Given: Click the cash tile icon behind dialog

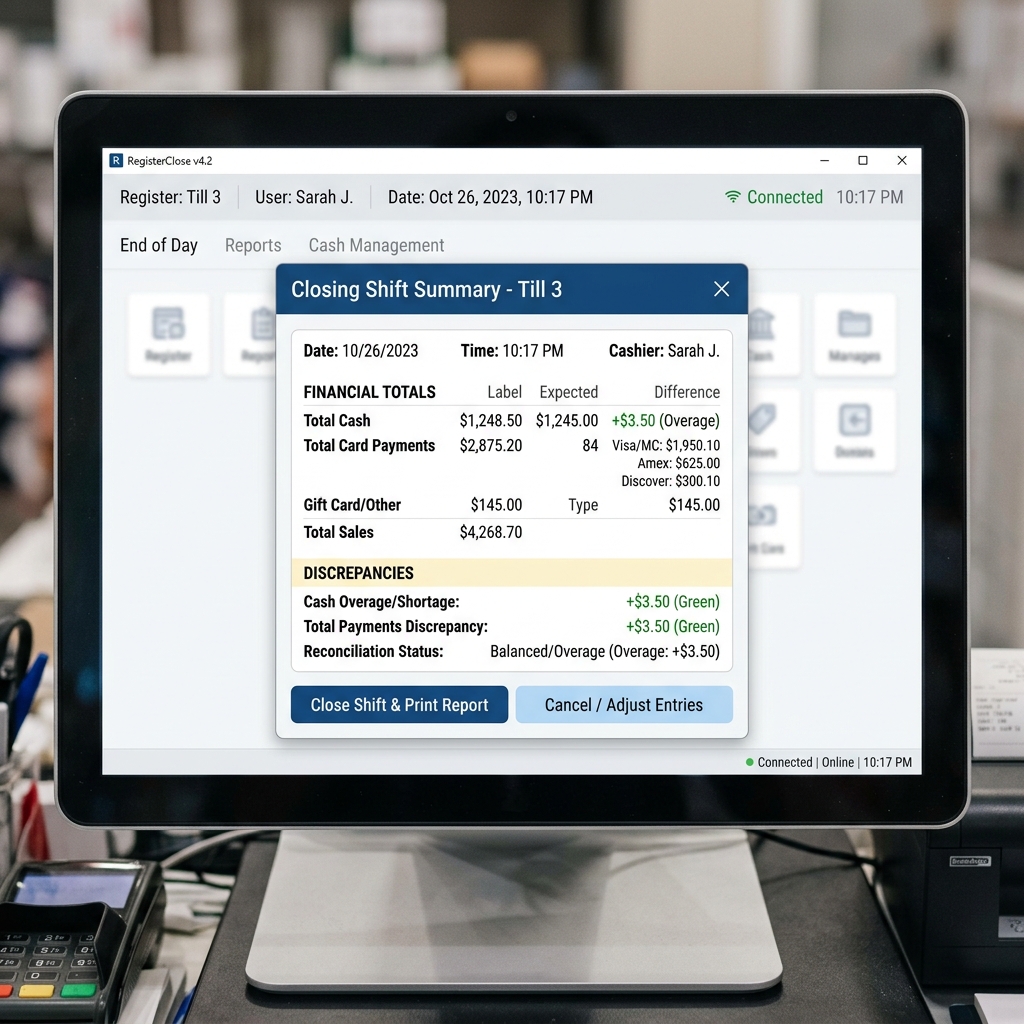Looking at the screenshot, I should [x=763, y=516].
